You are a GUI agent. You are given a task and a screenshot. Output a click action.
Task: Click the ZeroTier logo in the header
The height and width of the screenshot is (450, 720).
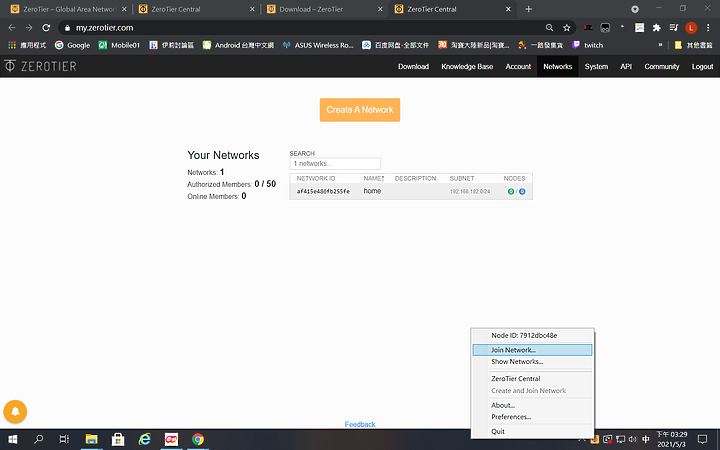pyautogui.click(x=40, y=66)
